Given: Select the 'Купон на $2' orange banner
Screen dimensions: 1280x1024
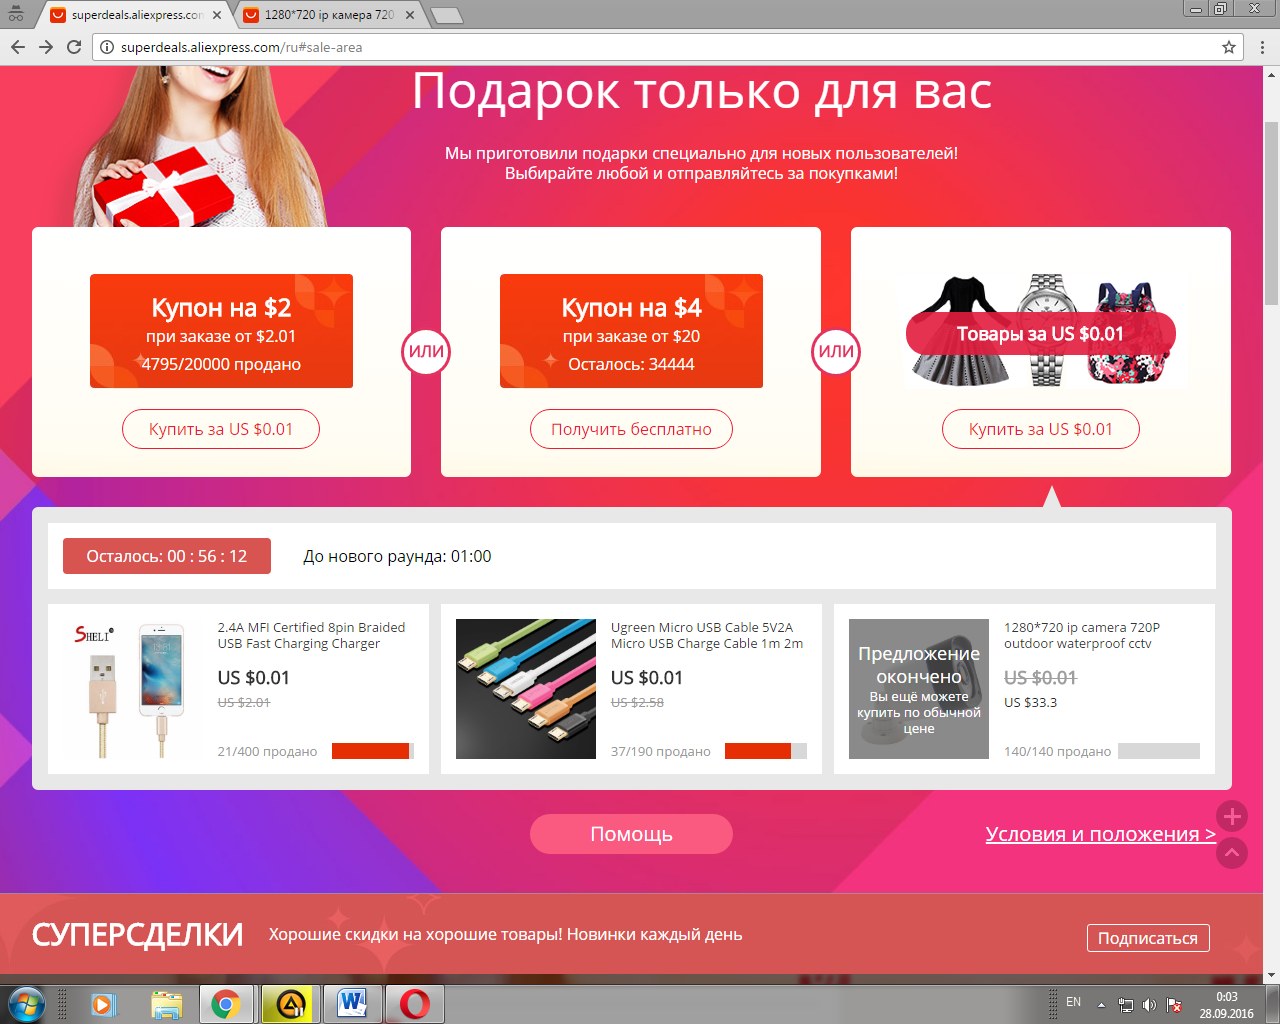Looking at the screenshot, I should (221, 331).
